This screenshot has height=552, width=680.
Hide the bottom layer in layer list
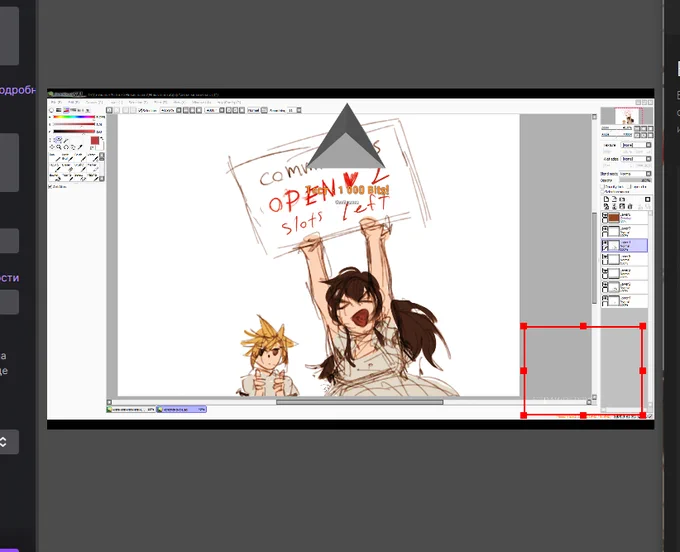(605, 297)
